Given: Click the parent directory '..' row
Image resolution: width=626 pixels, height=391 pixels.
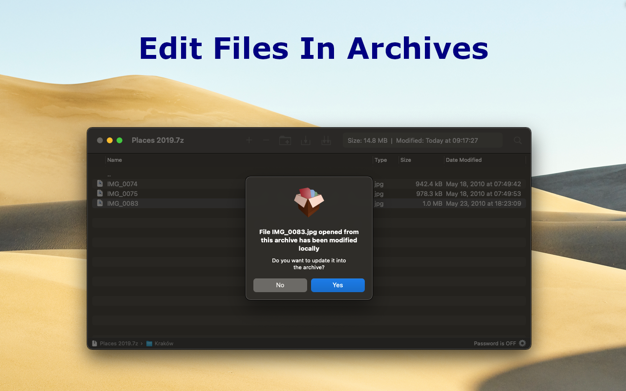Looking at the screenshot, I should pos(309,175).
